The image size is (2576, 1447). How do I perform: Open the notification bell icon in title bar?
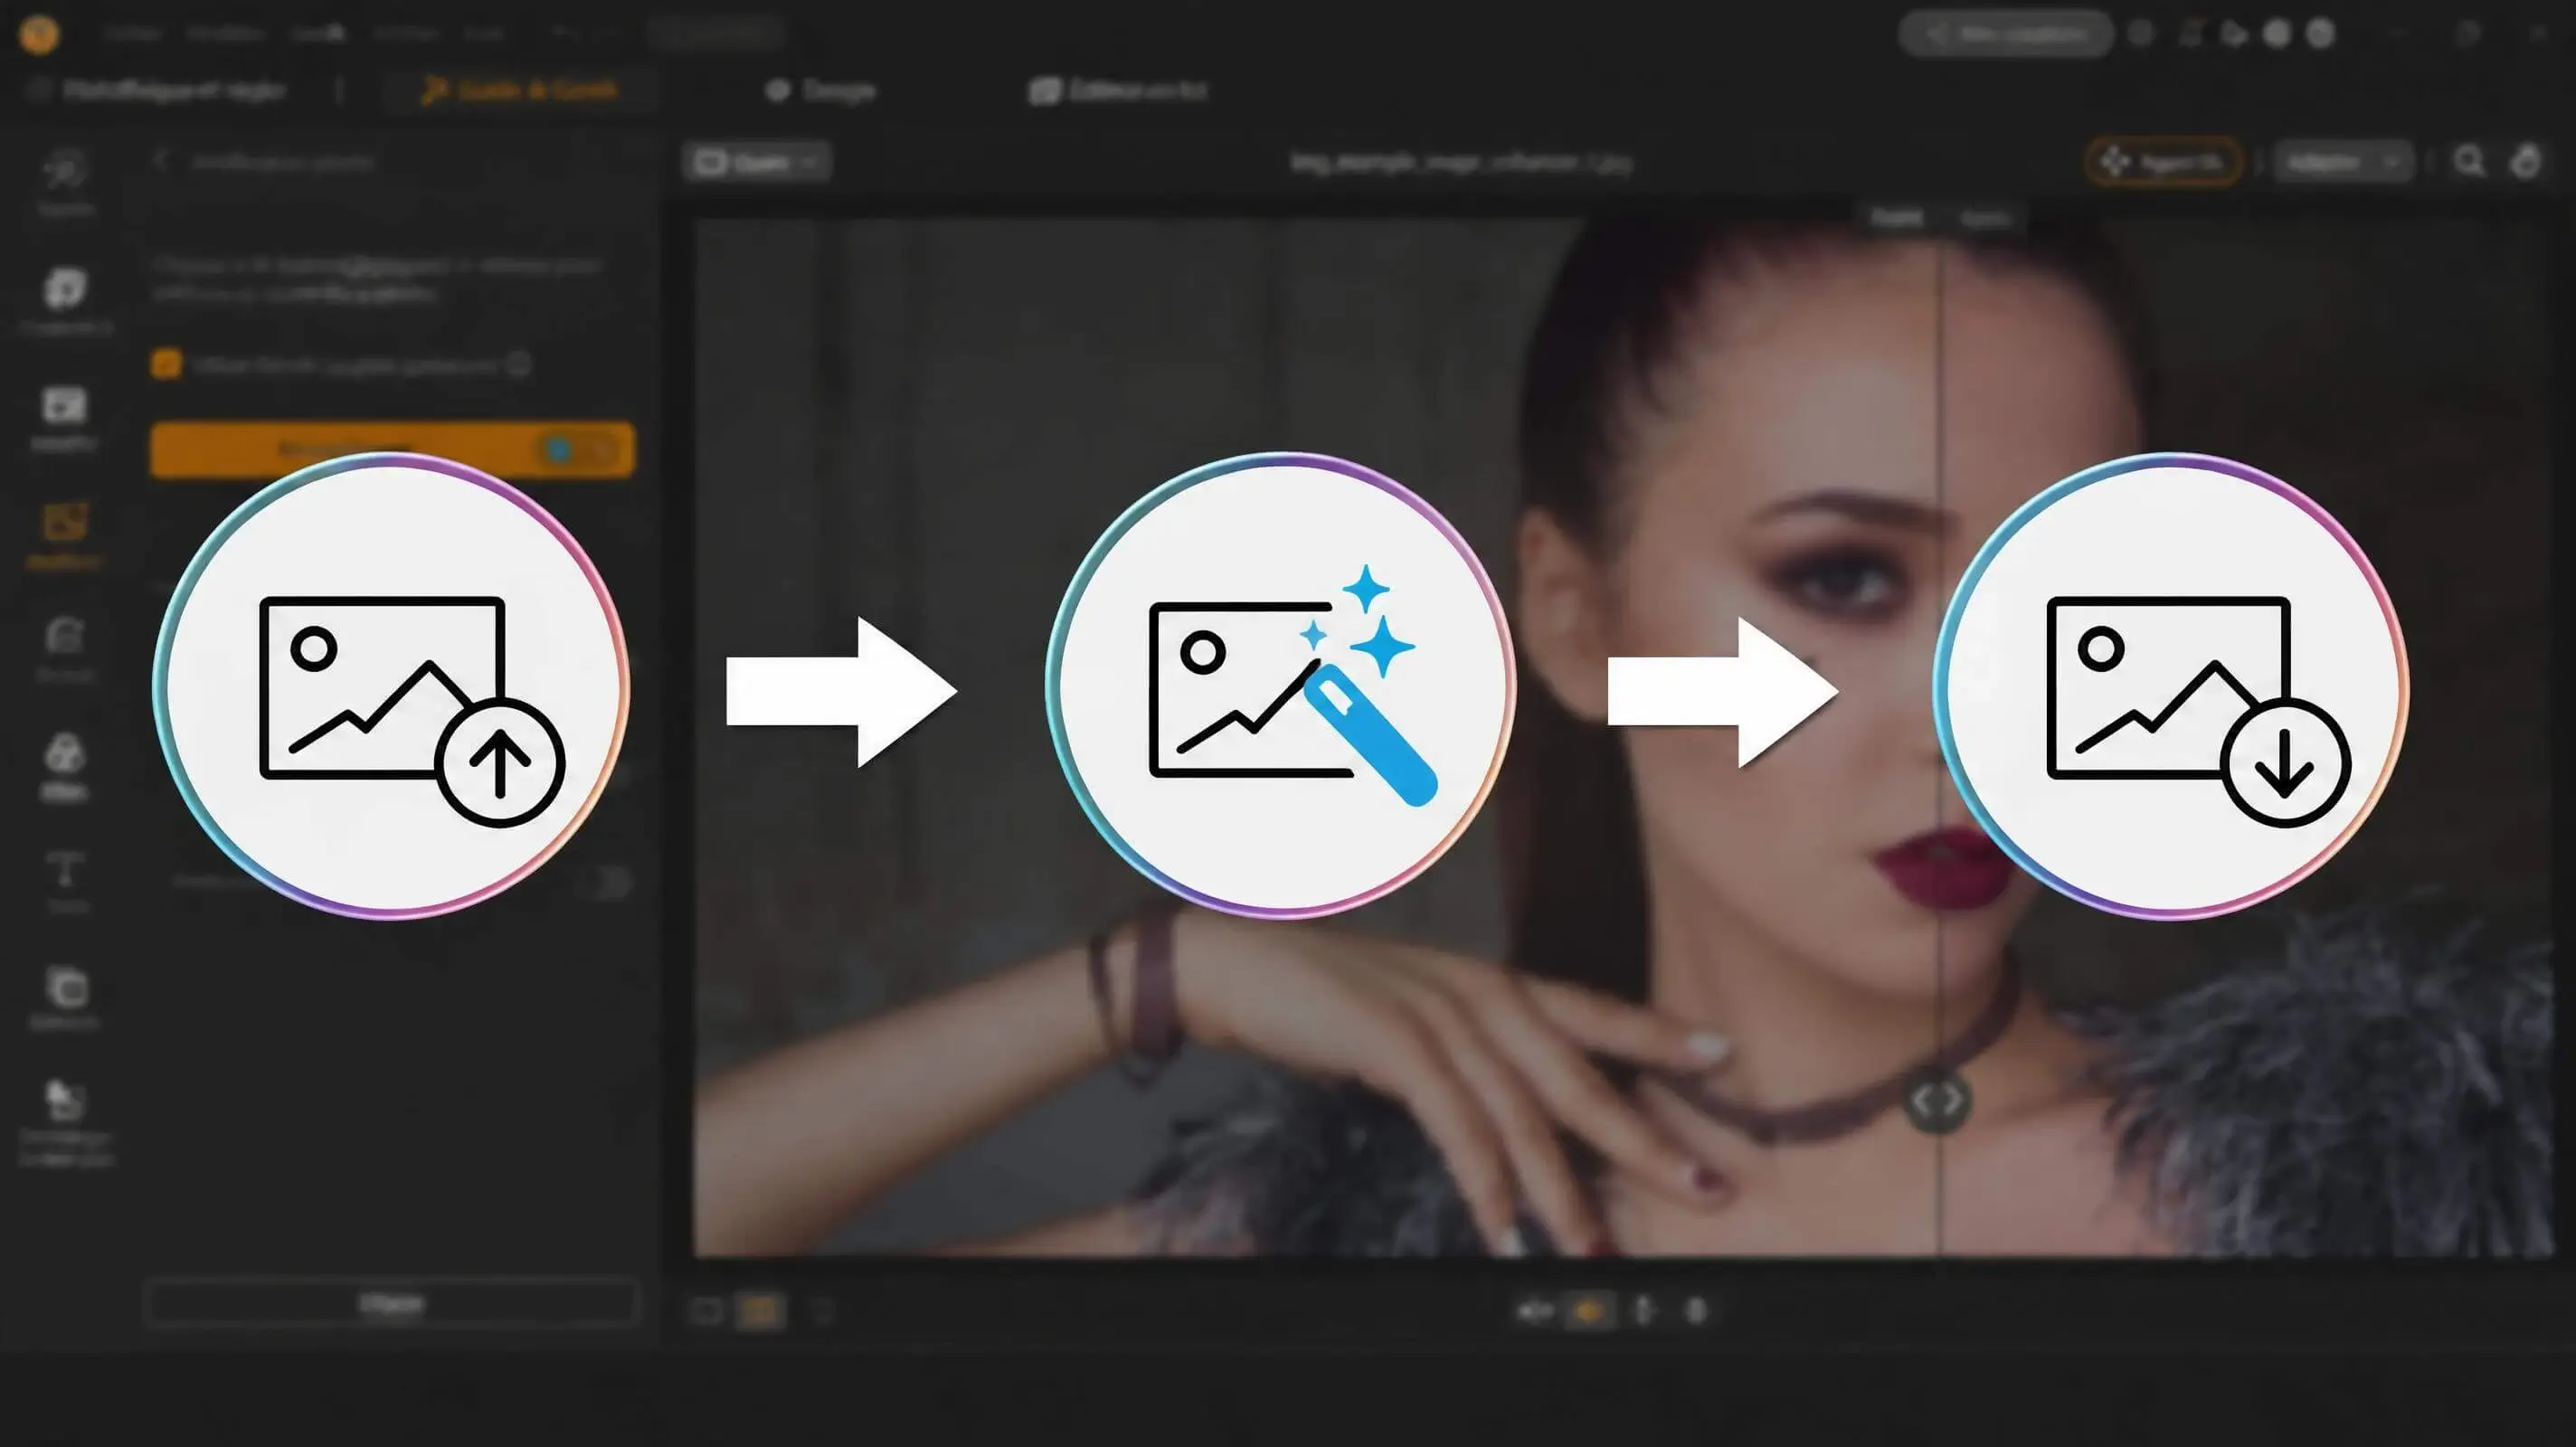2190,34
